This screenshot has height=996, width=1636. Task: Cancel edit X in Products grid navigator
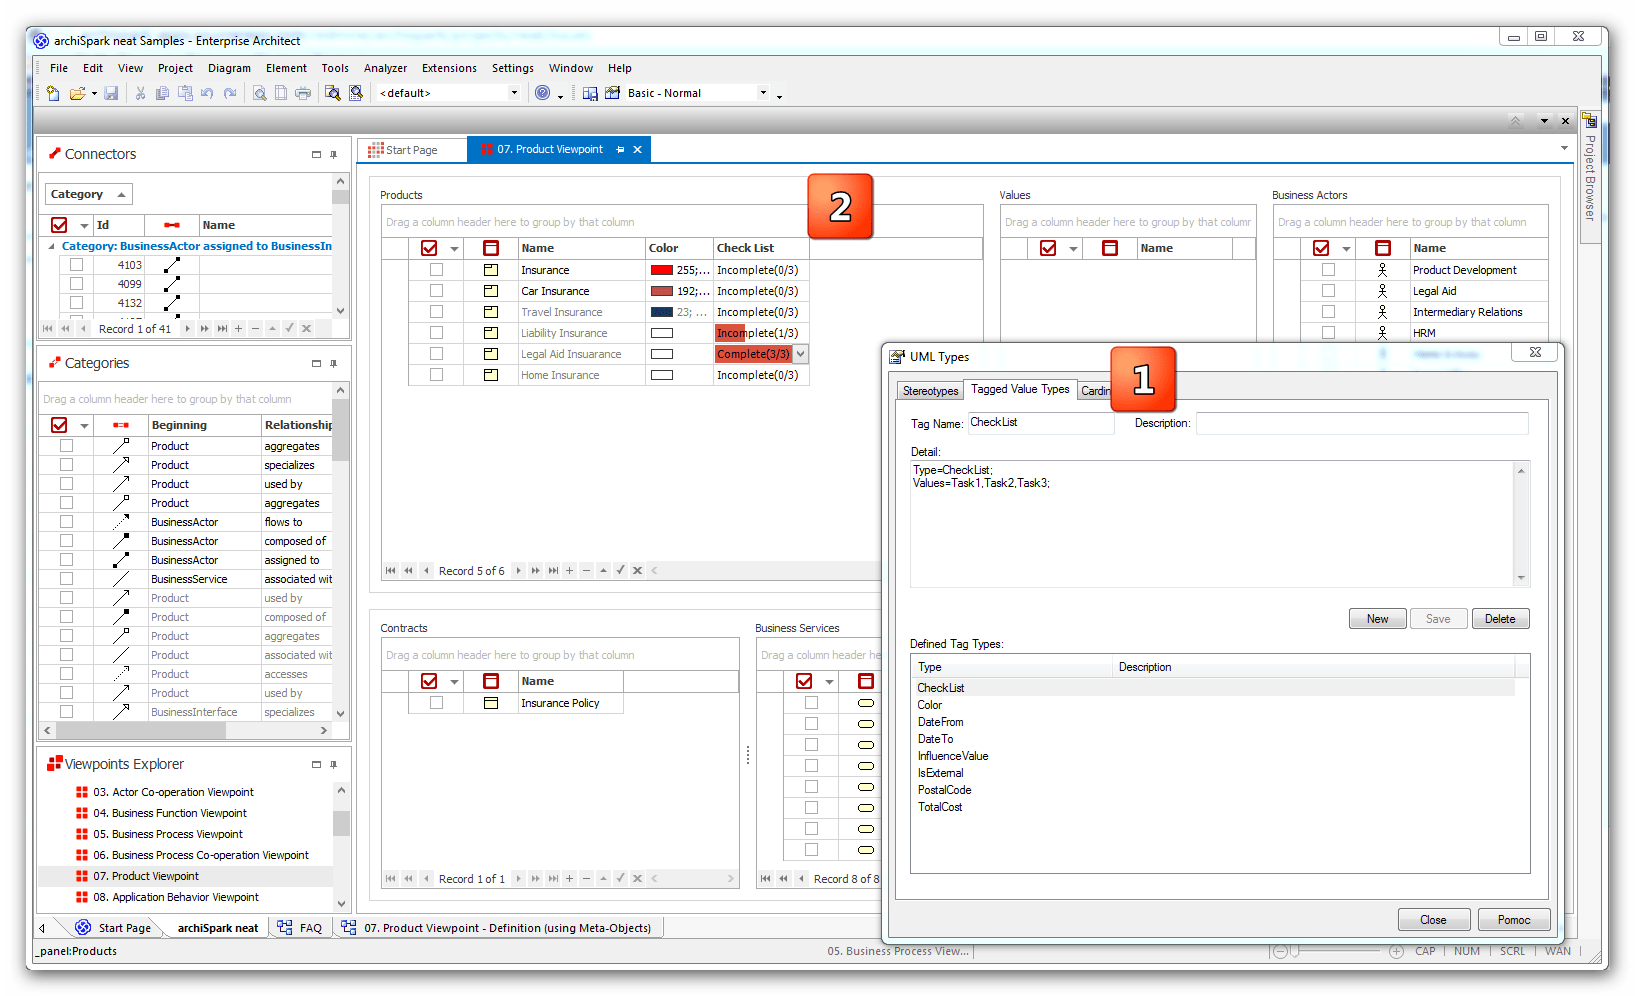(637, 571)
